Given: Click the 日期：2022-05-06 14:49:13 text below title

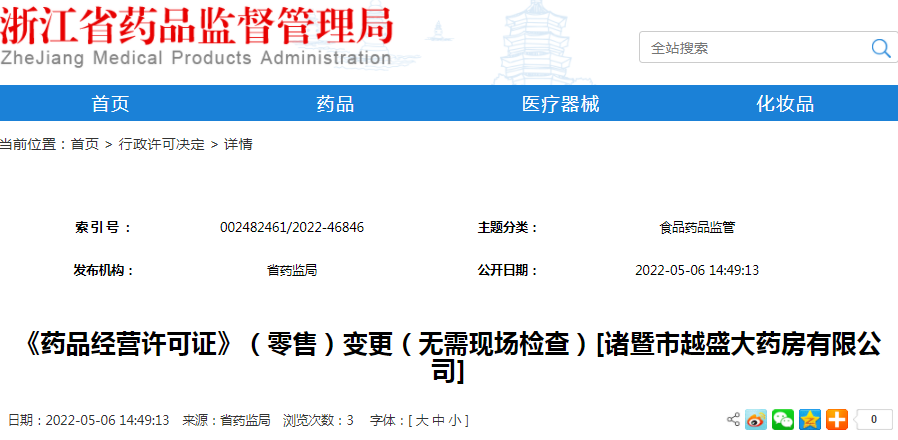Looking at the screenshot, I should tap(89, 421).
